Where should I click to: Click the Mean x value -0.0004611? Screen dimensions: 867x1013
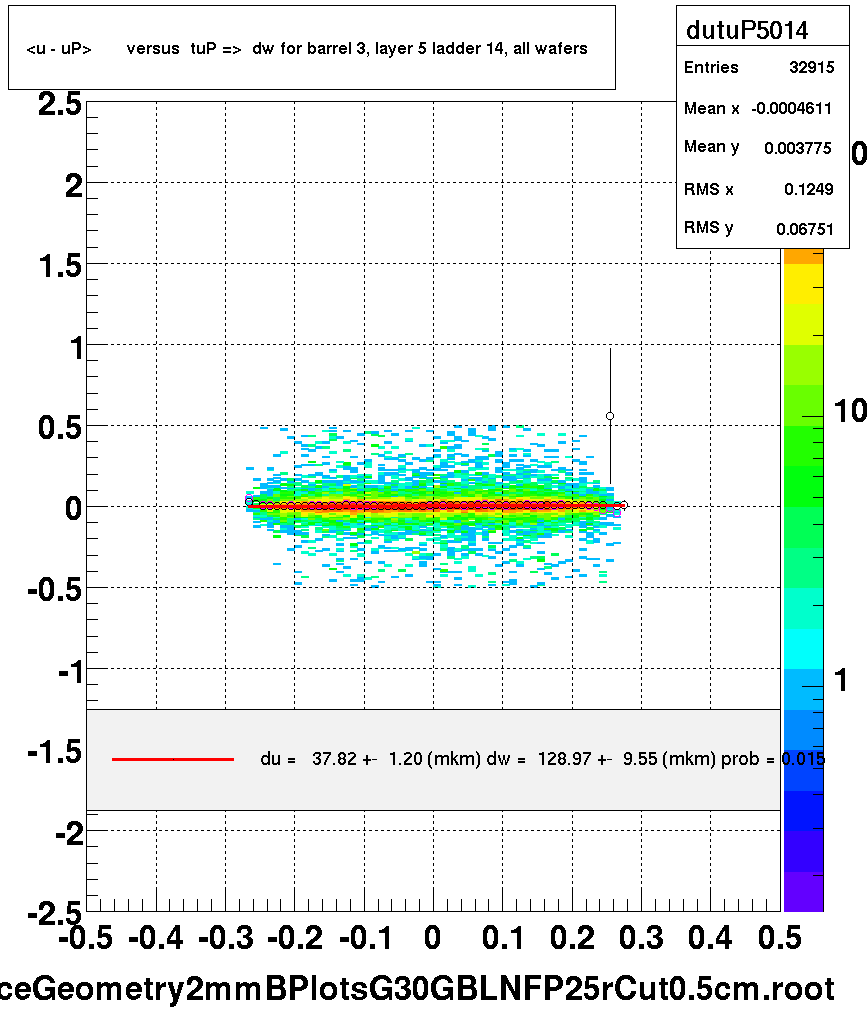tap(791, 109)
